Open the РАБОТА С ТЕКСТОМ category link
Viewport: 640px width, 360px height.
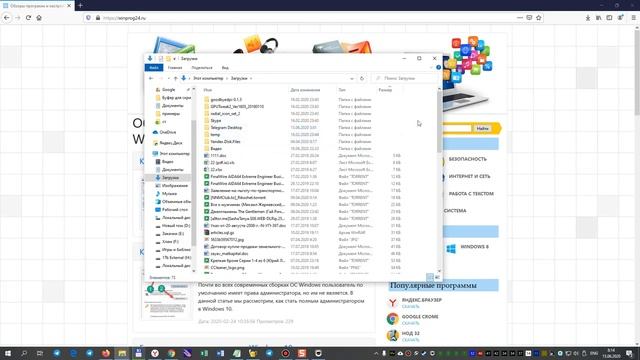pyautogui.click(x=471, y=194)
